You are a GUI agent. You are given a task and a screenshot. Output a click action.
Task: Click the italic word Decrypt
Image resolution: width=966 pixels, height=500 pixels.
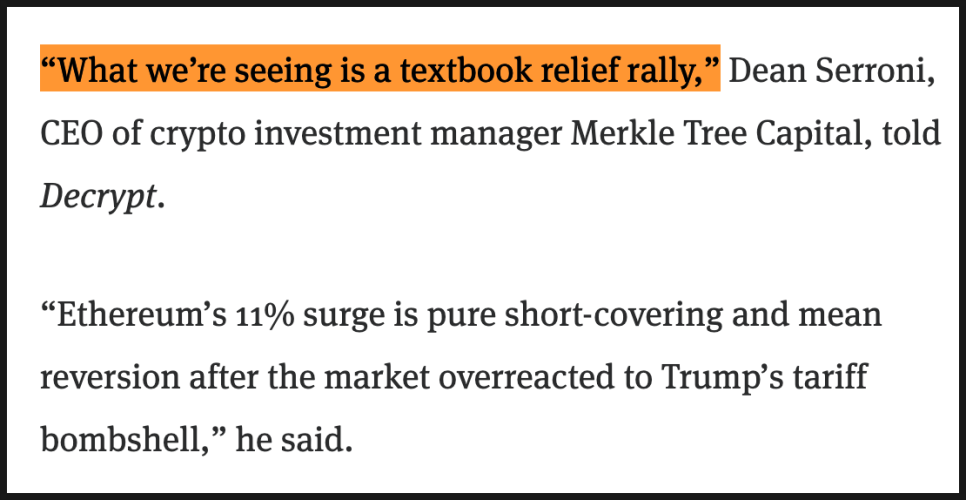100,195
